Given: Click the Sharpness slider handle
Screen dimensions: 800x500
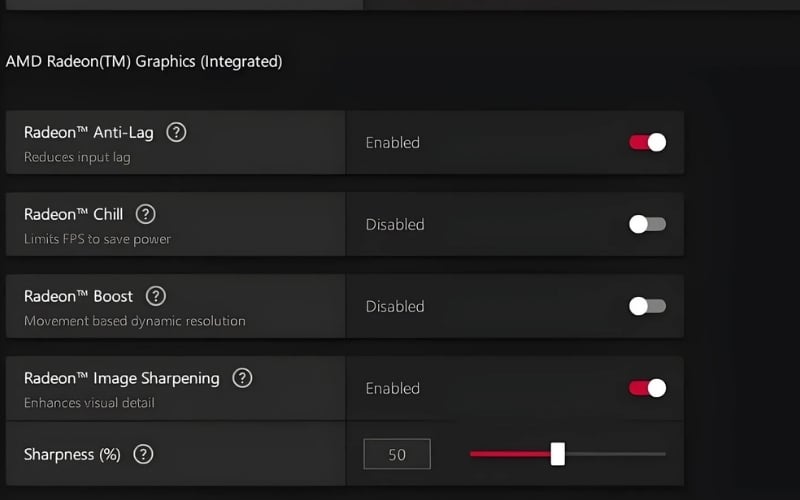Looking at the screenshot, I should click(558, 454).
